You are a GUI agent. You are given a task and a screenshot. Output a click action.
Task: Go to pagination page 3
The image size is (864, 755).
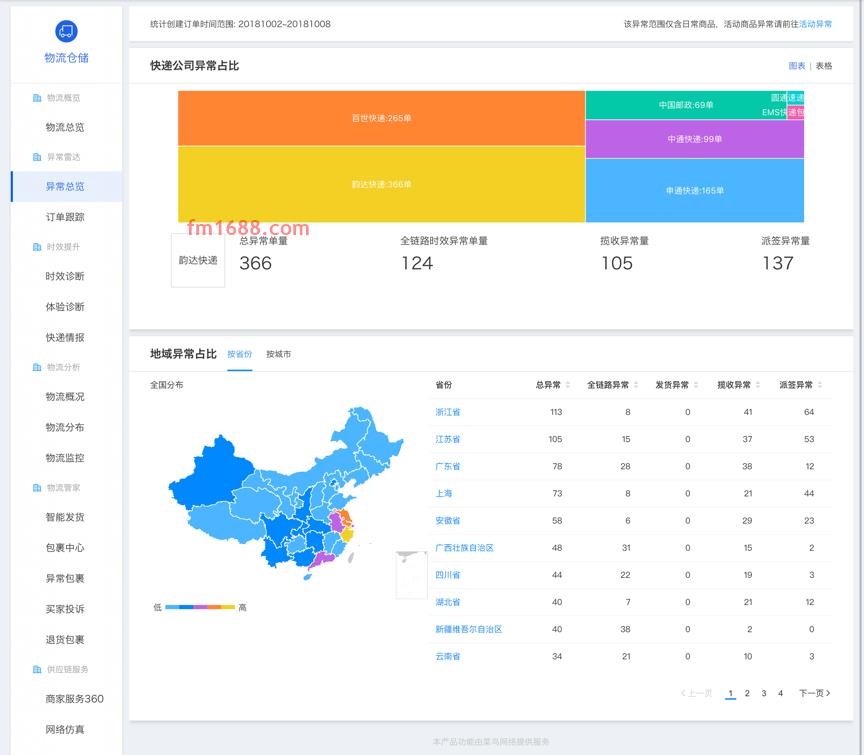[764, 693]
